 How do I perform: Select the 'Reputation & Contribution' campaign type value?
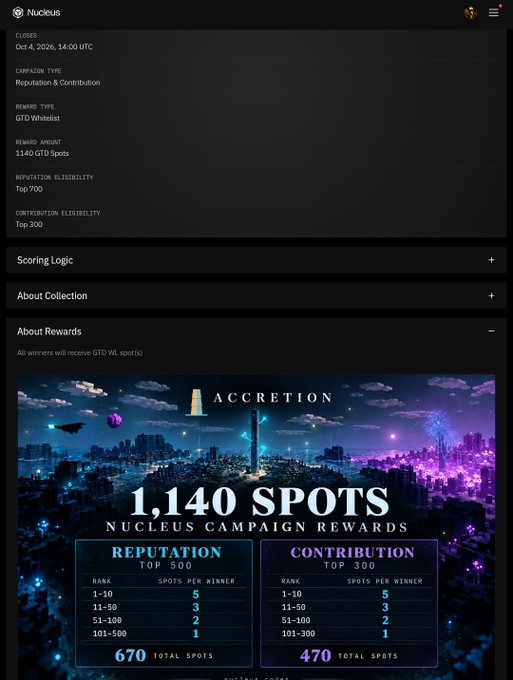[58, 82]
